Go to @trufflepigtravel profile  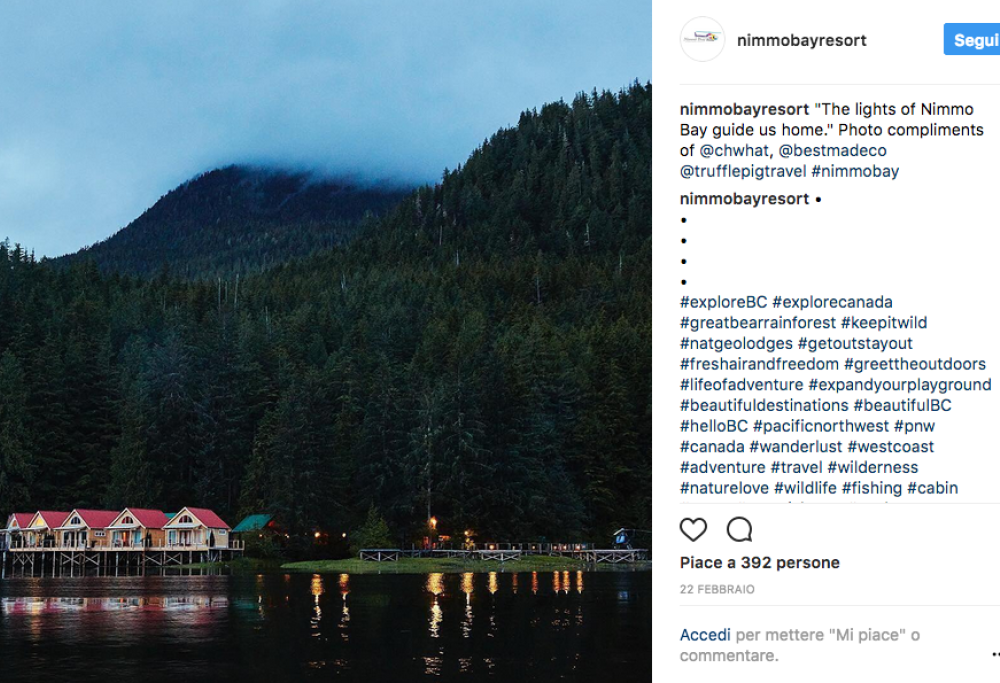[743, 171]
